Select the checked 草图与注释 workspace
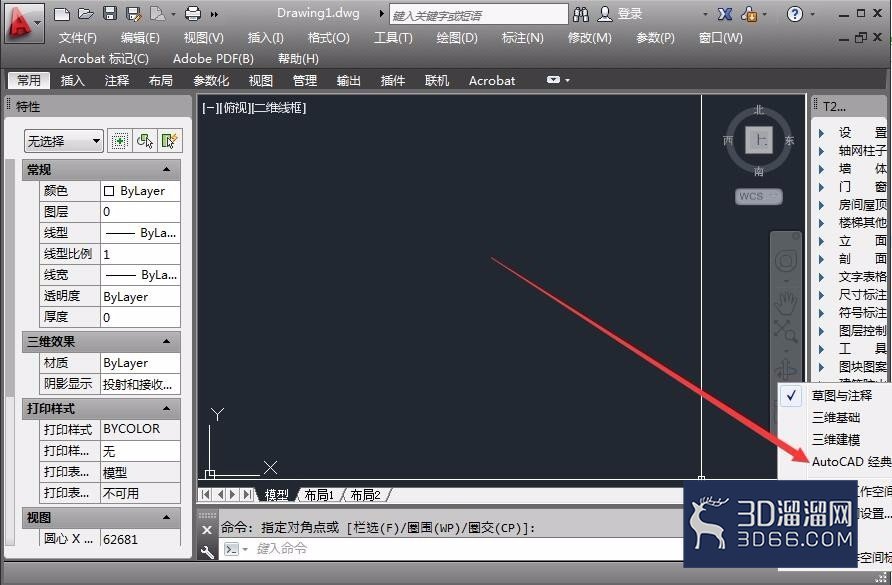Image resolution: width=892 pixels, height=585 pixels. click(841, 396)
